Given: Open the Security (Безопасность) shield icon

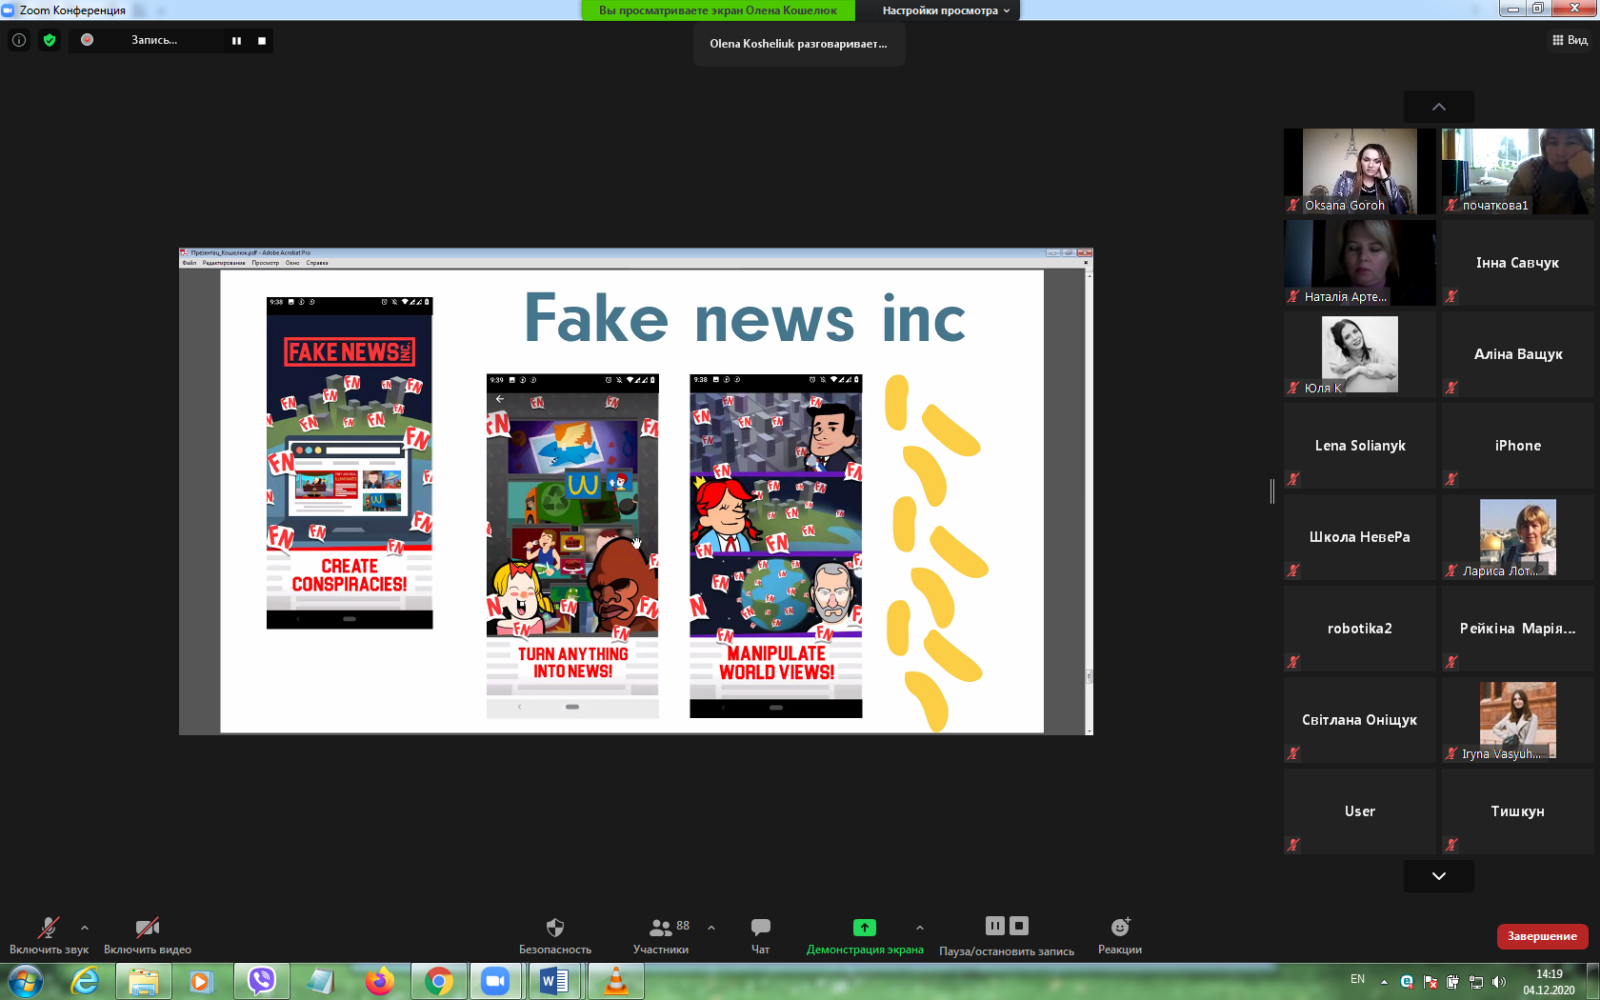Looking at the screenshot, I should point(555,928).
